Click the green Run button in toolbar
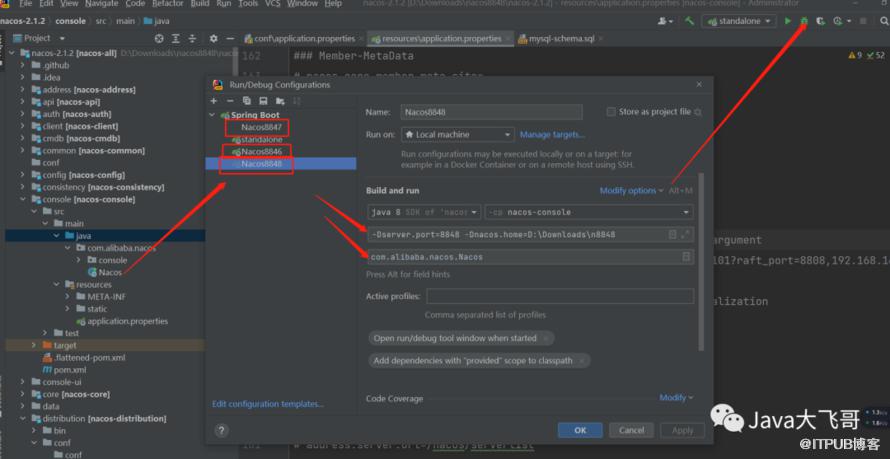The height and width of the screenshot is (459, 890). pyautogui.click(x=788, y=20)
